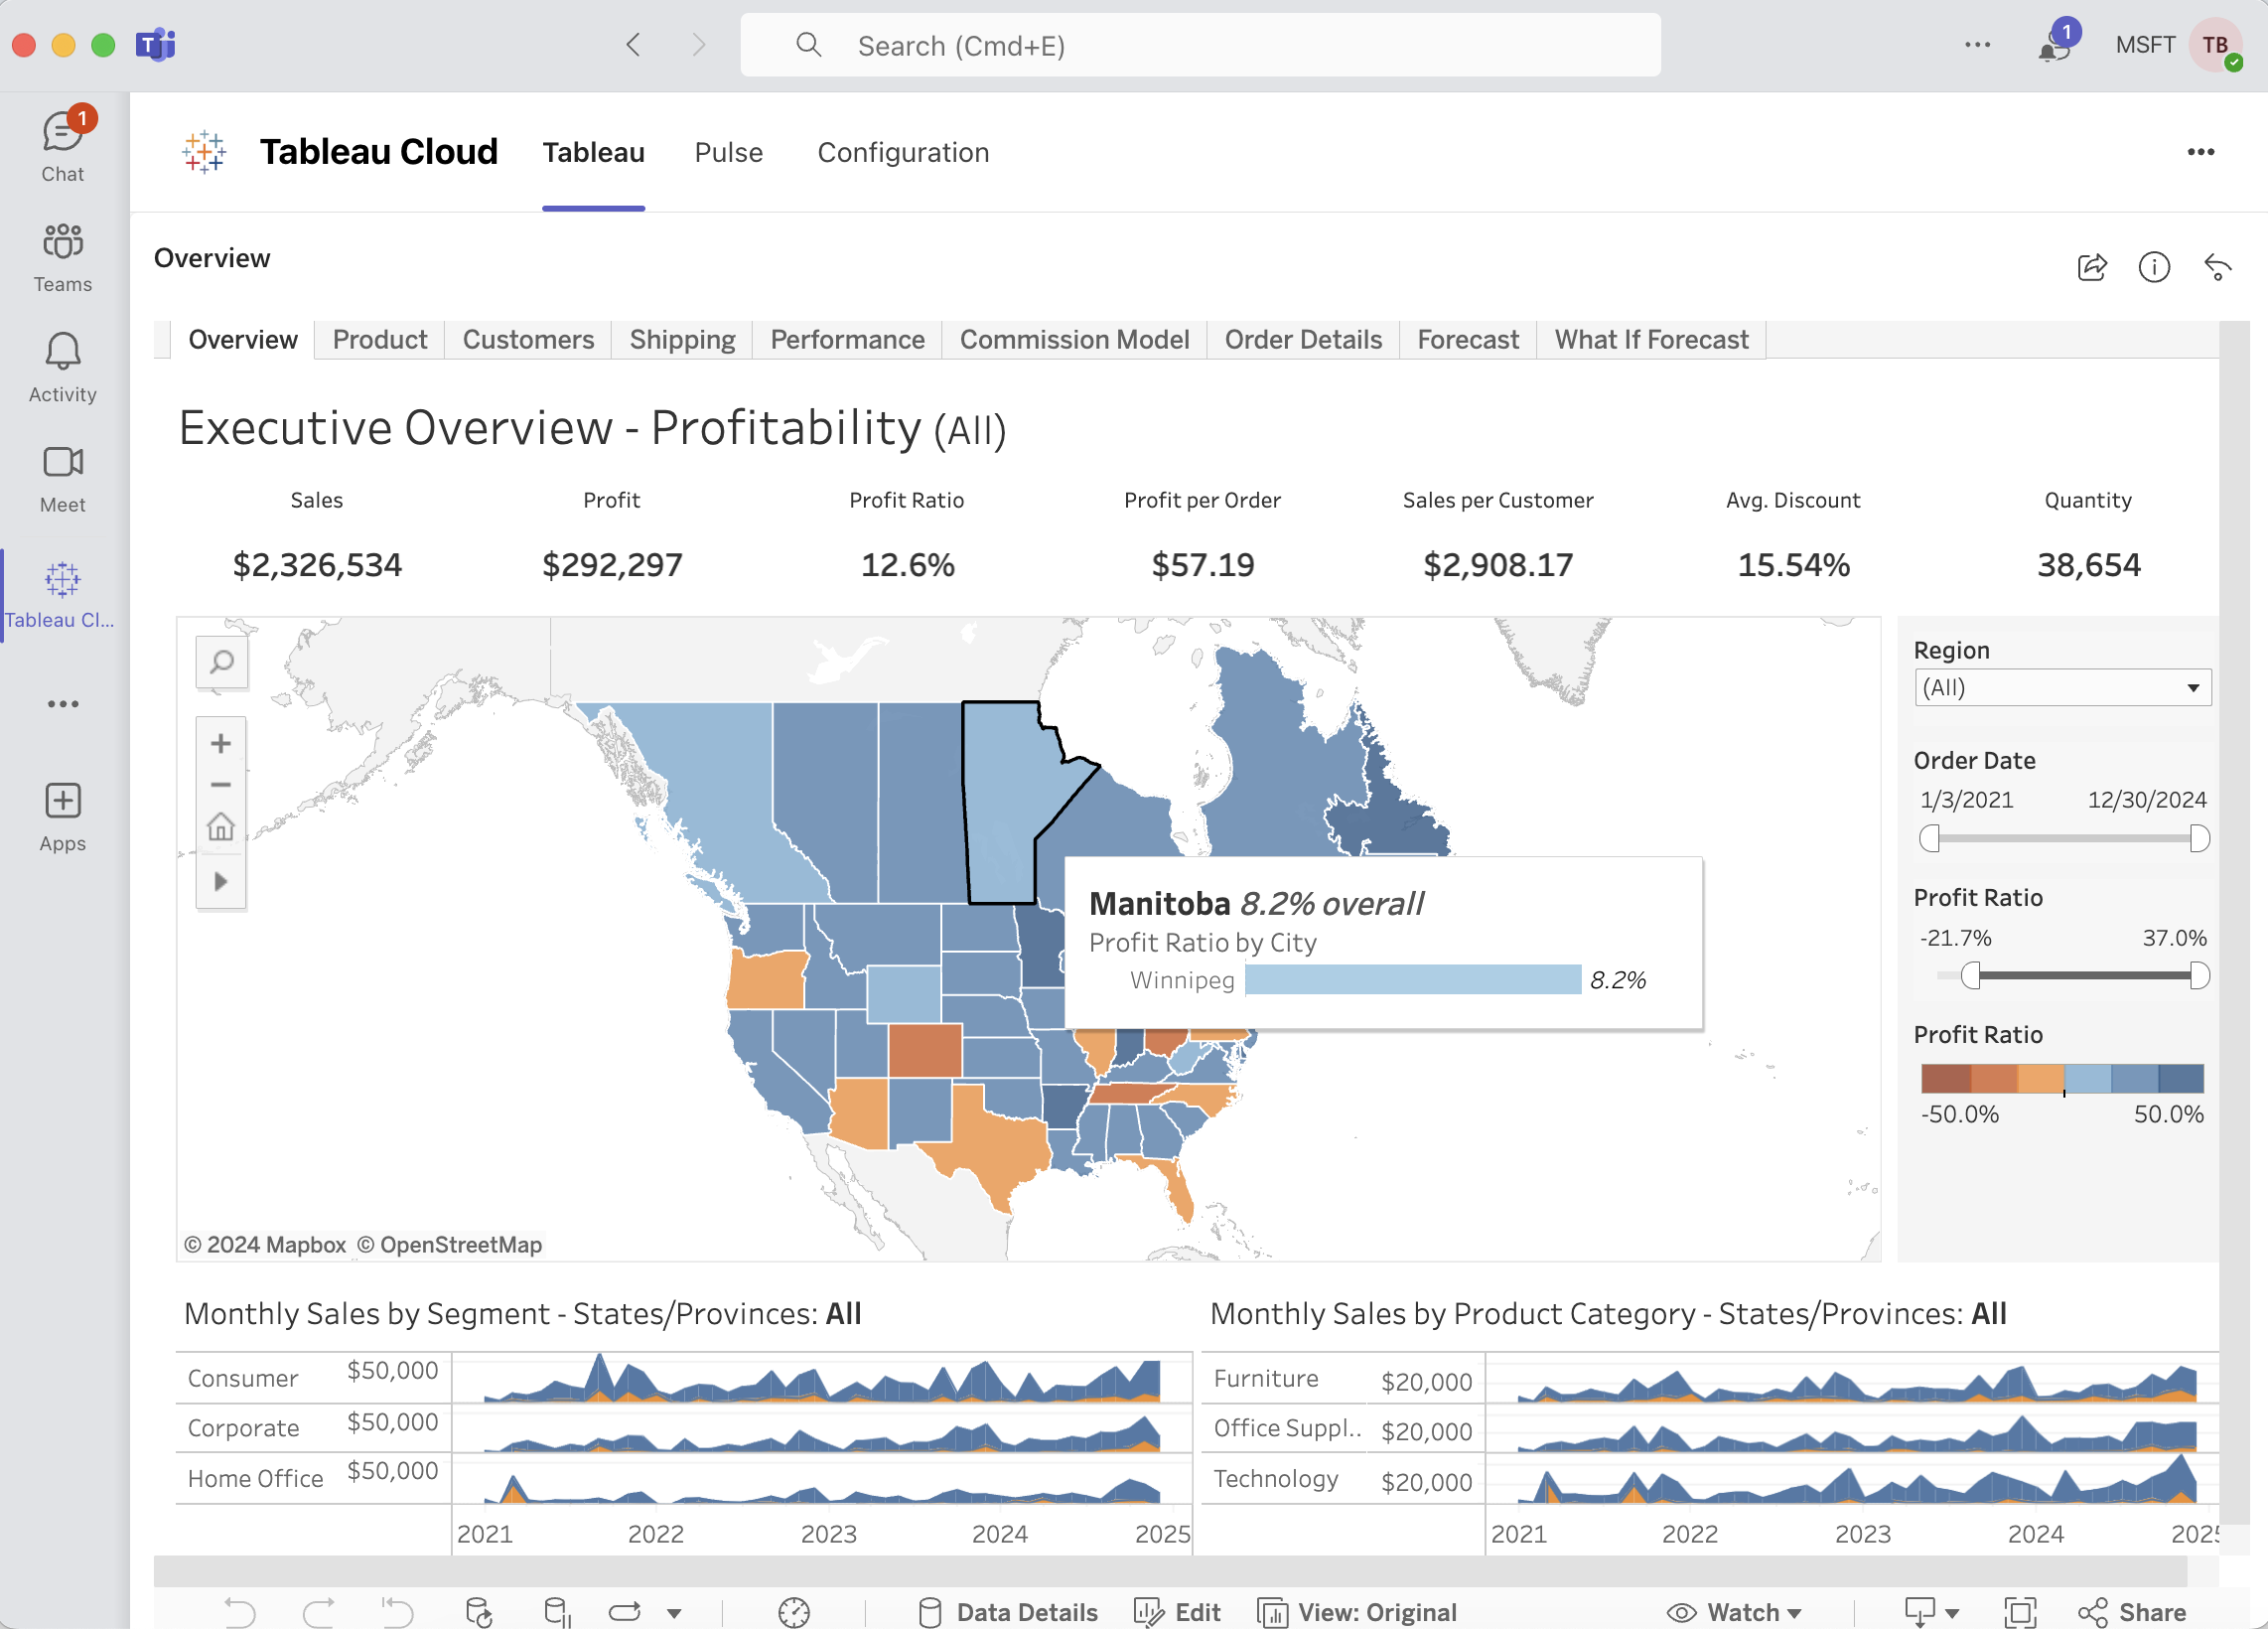Image resolution: width=2268 pixels, height=1629 pixels.
Task: Open the notifications bell with badge
Action: [2055, 45]
